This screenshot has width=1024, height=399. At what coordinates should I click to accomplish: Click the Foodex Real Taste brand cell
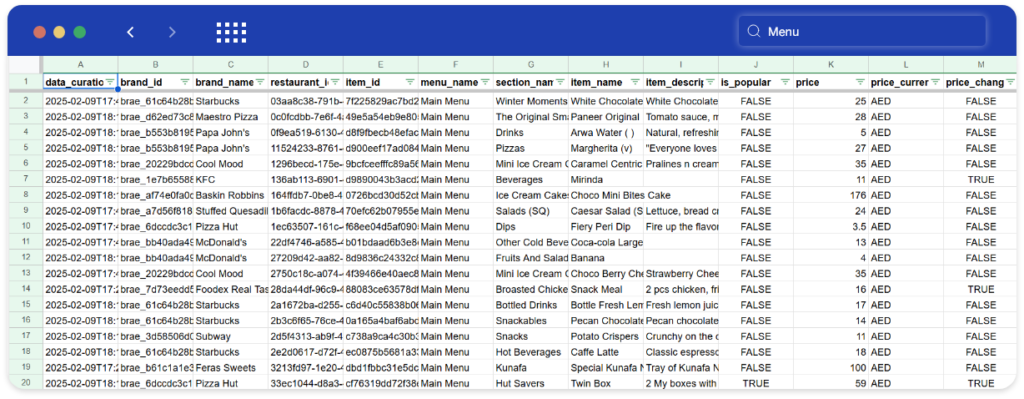[x=231, y=289]
